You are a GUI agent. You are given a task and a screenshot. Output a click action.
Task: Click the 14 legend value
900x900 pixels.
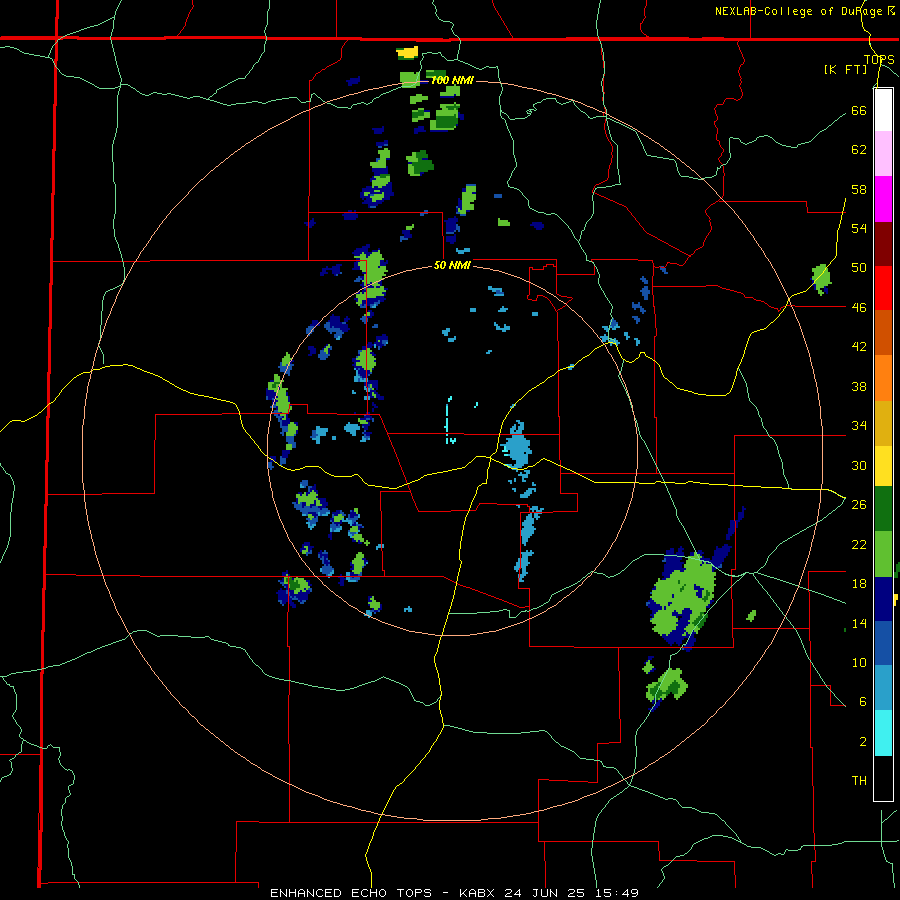point(859,623)
